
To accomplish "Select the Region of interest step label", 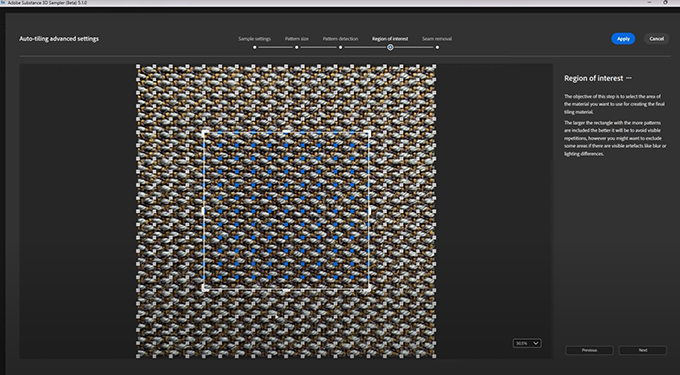I will (390, 39).
